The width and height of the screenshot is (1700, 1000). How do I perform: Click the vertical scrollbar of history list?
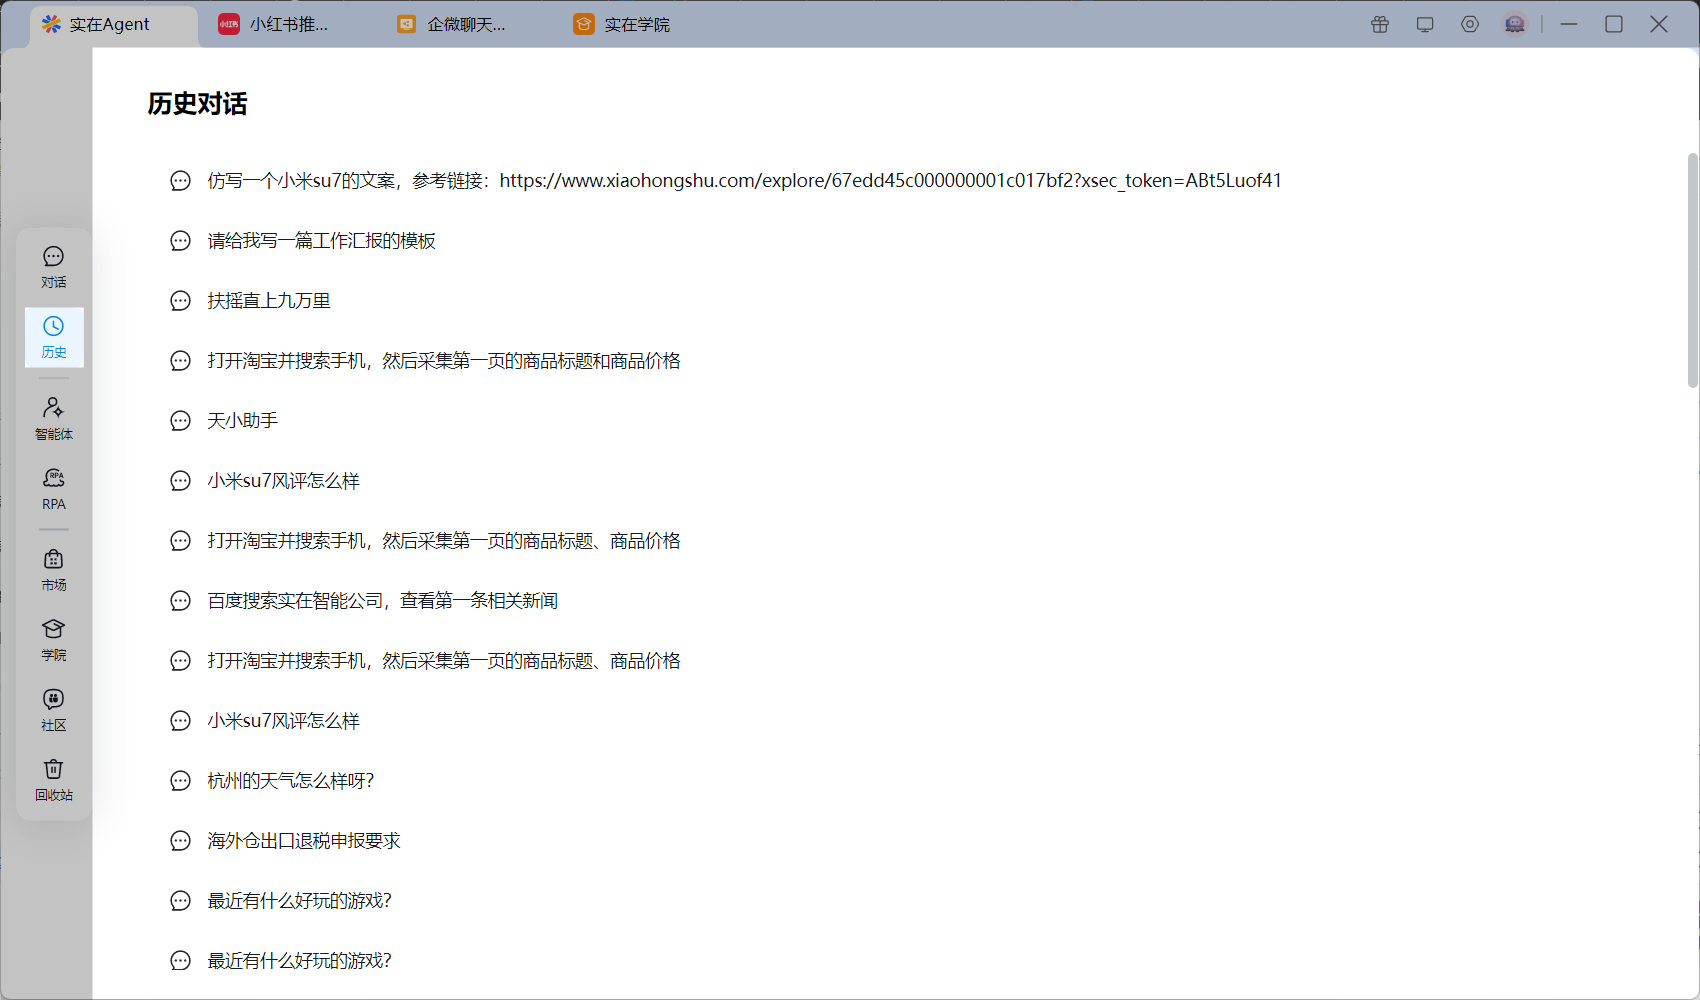1692,270
